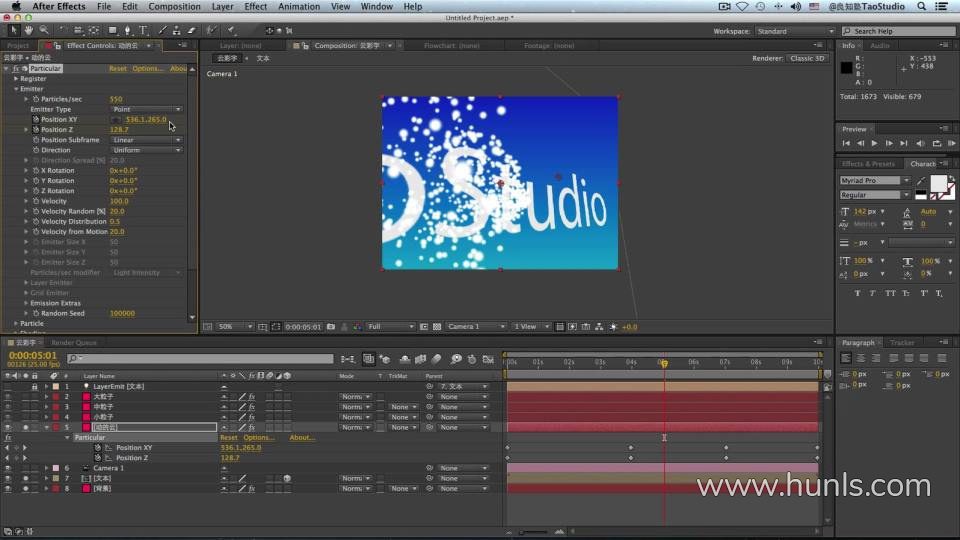Image resolution: width=960 pixels, height=540 pixels.
Task: Toggle visibility of layer 2 大粒子
Action: 7,397
